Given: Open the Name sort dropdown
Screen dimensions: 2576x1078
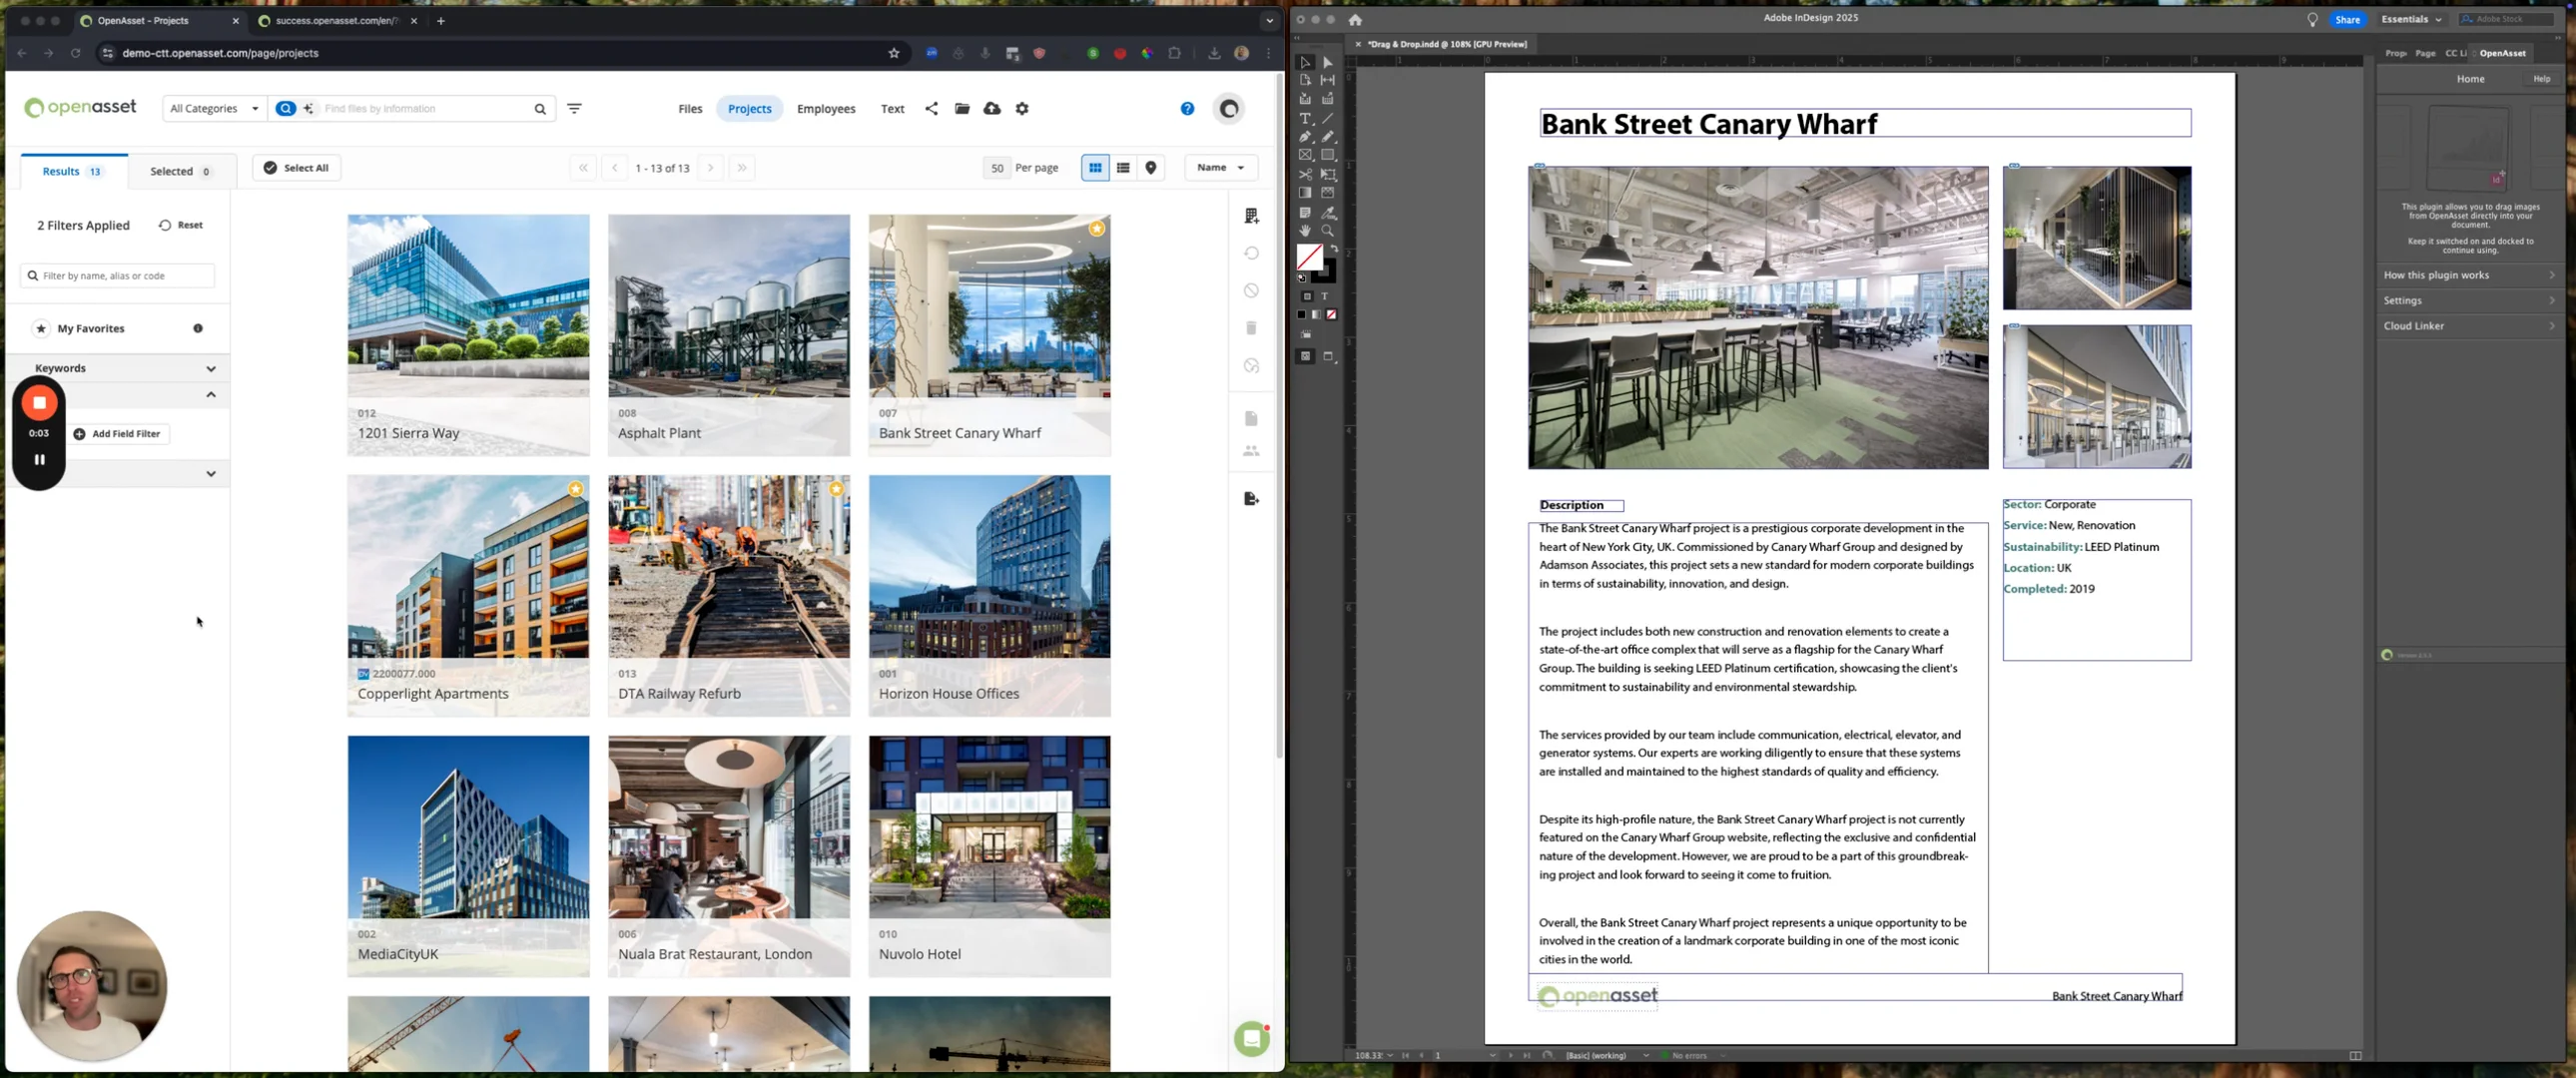Looking at the screenshot, I should [x=1220, y=168].
